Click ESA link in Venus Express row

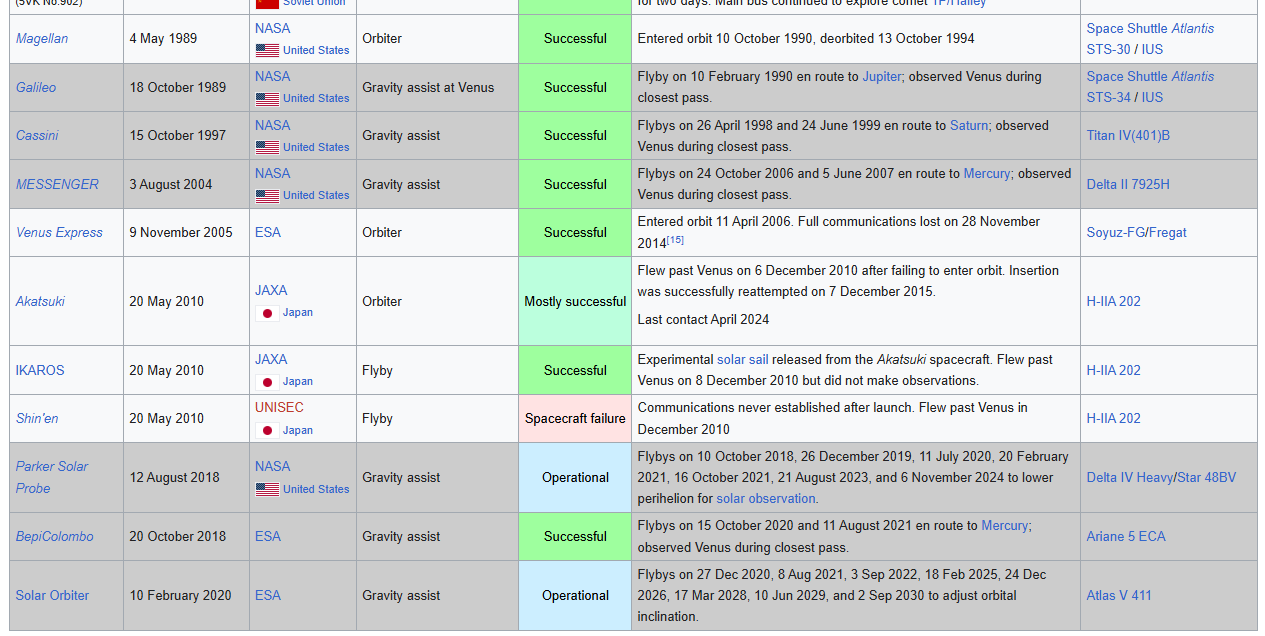[268, 232]
